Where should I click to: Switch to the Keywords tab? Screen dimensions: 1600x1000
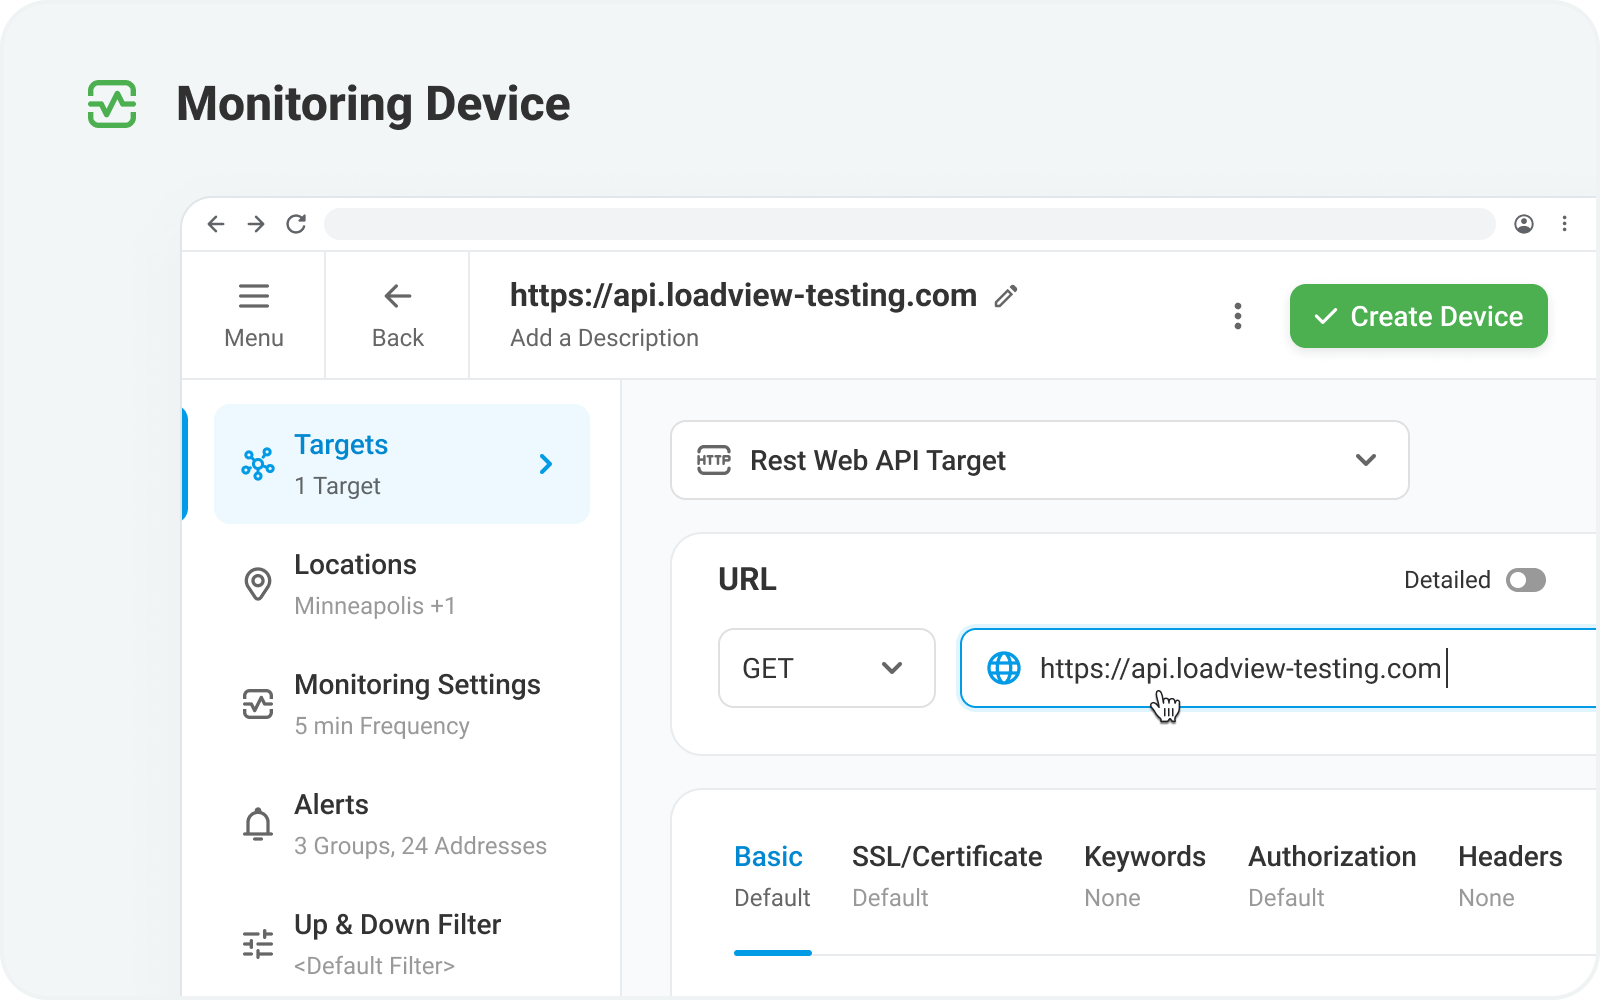[1145, 877]
